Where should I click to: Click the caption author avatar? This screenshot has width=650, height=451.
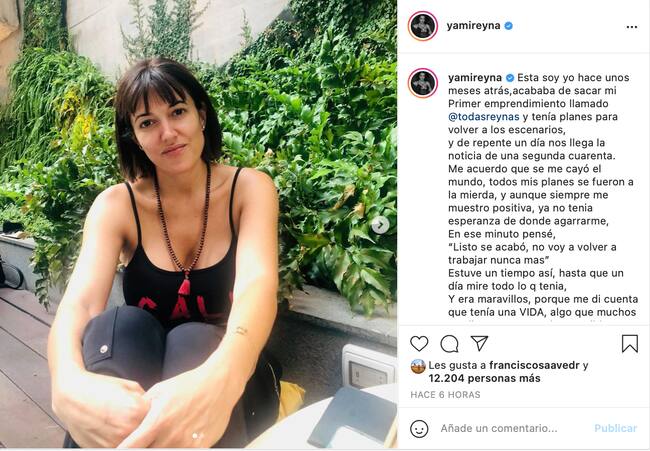pyautogui.click(x=423, y=83)
